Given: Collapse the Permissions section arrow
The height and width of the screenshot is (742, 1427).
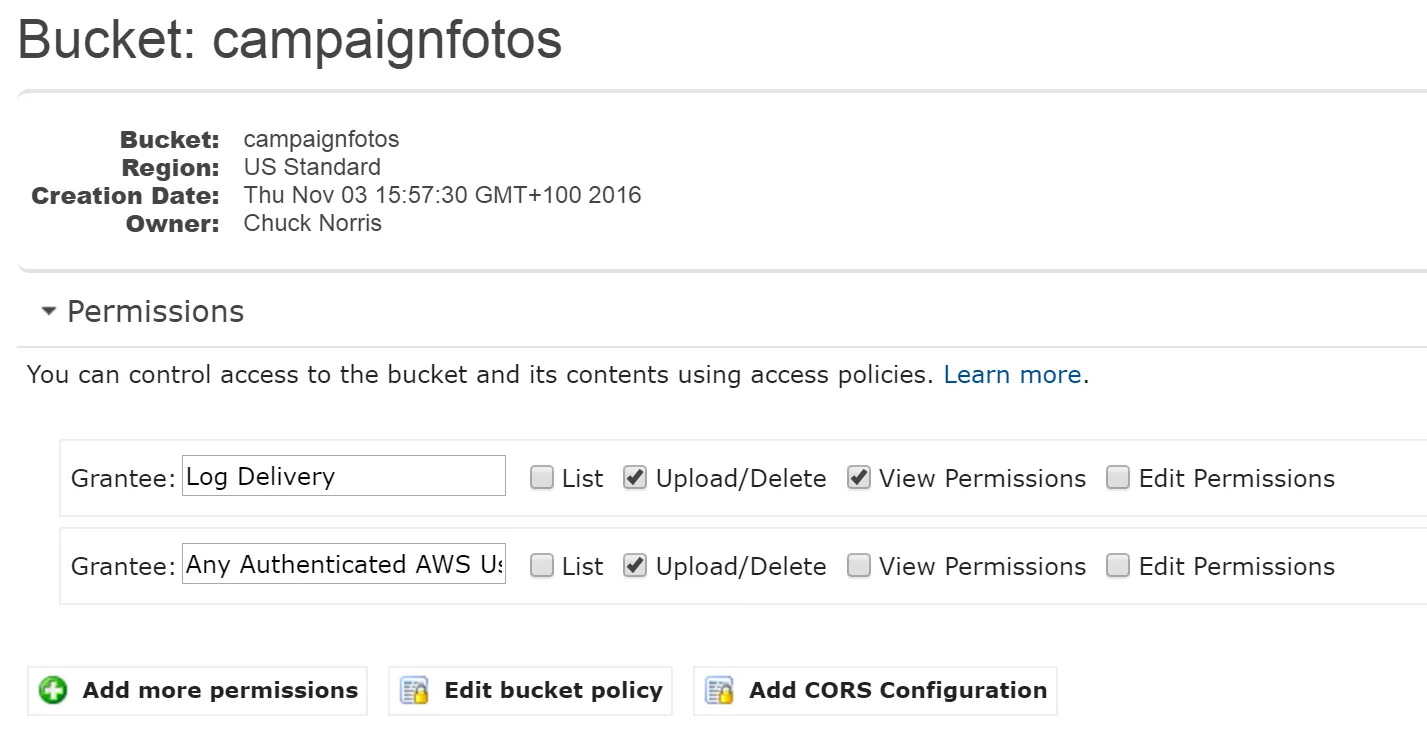Looking at the screenshot, I should 48,312.
